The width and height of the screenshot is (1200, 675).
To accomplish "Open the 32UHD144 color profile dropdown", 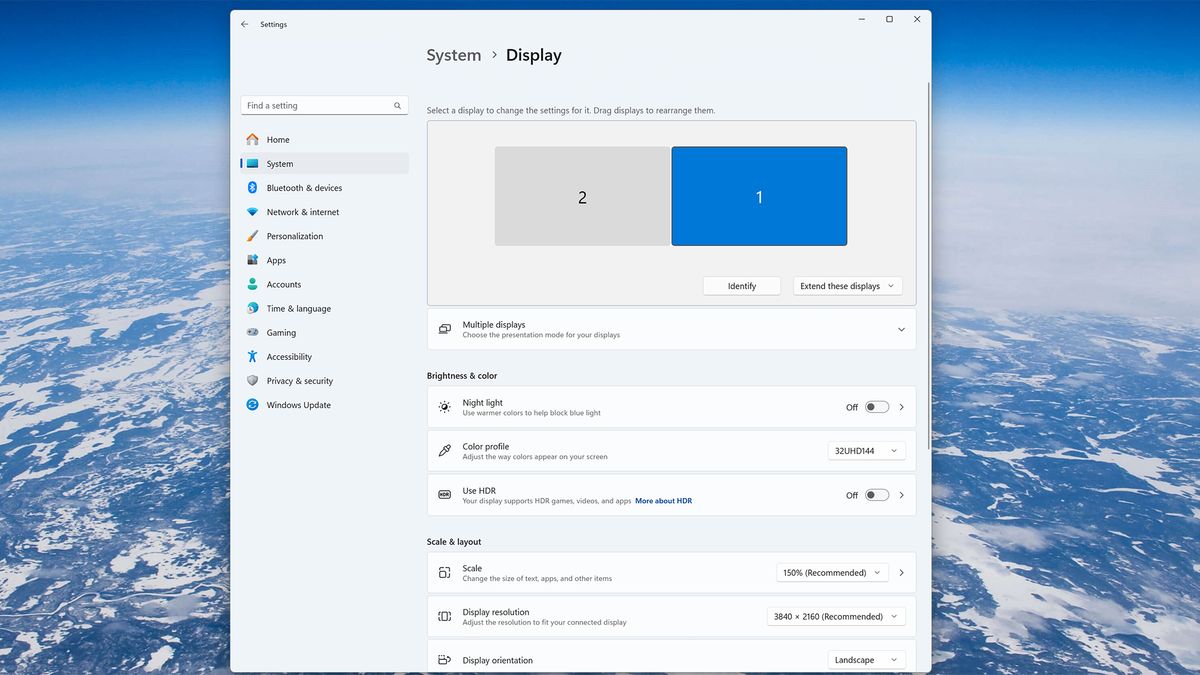I will [x=866, y=450].
